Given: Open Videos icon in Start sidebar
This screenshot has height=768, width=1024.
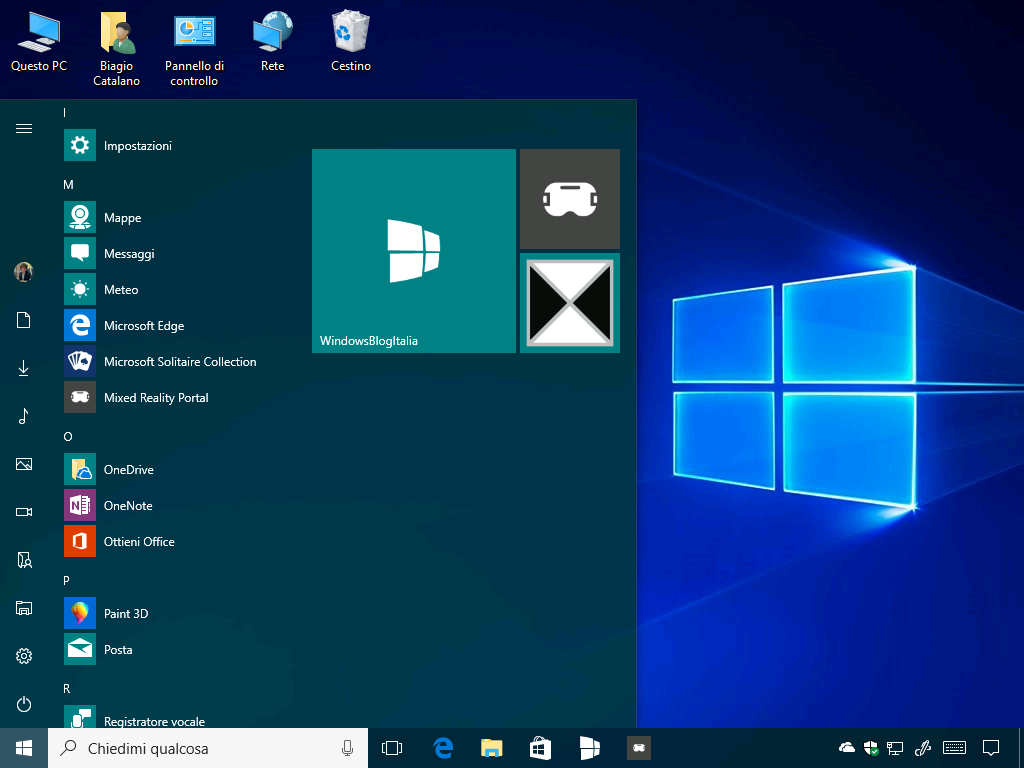Looking at the screenshot, I should [x=24, y=512].
